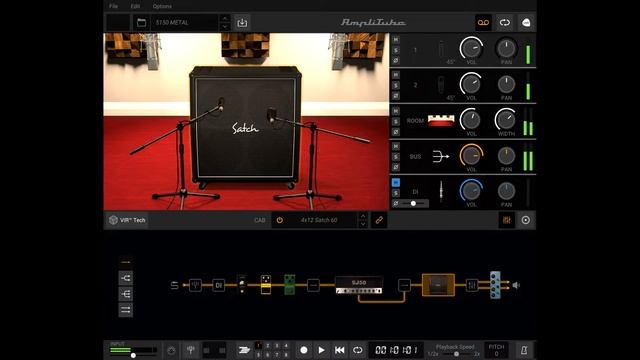
Task: Toggle the transport loop button
Action: (x=358, y=350)
